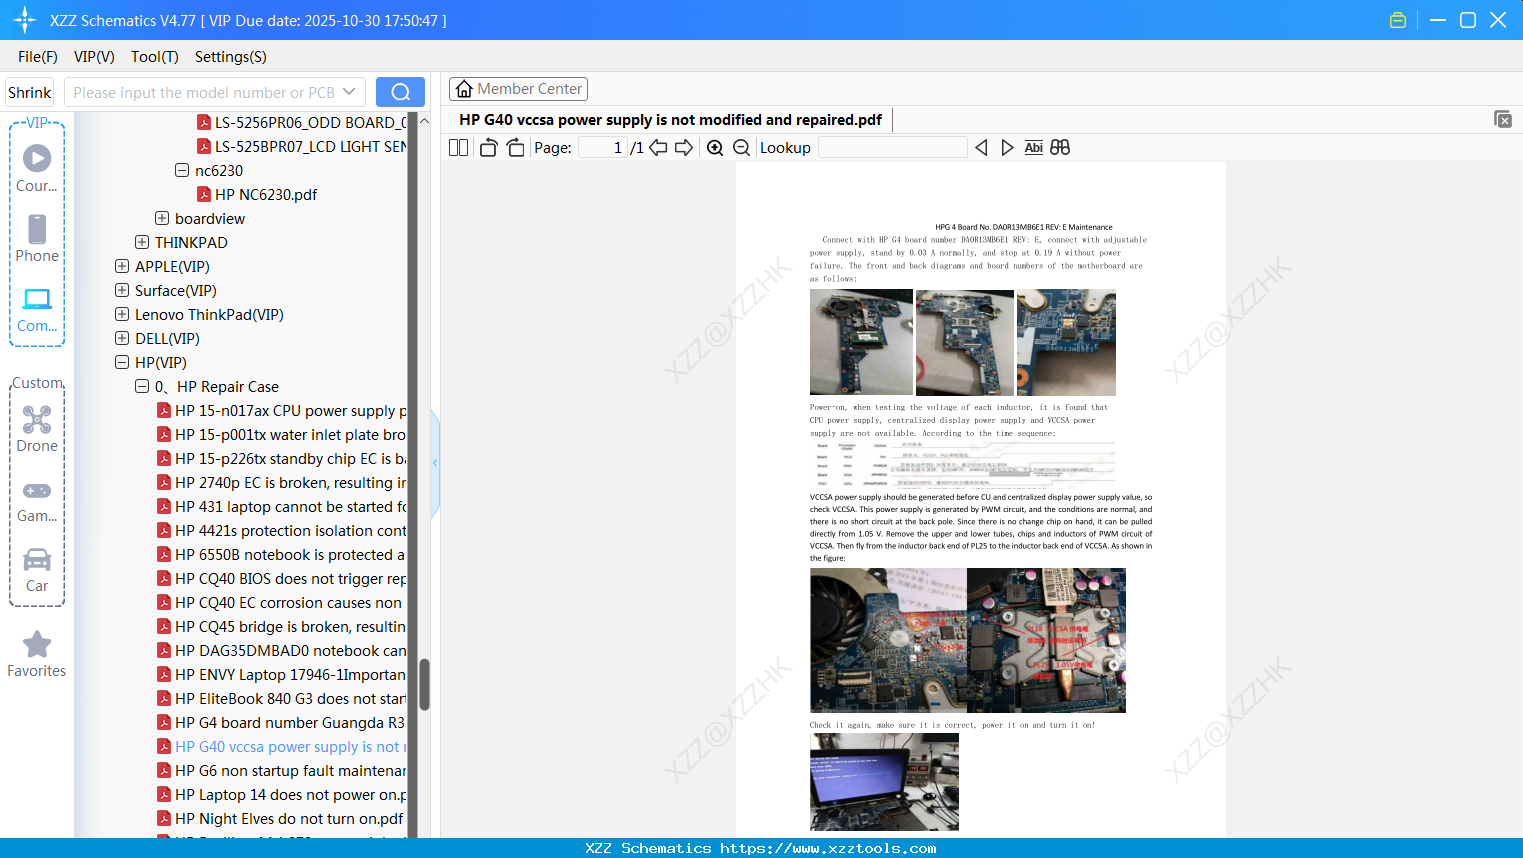The width and height of the screenshot is (1523, 858).
Task: Toggle two-page view icon in PDF toolbar
Action: coord(458,148)
